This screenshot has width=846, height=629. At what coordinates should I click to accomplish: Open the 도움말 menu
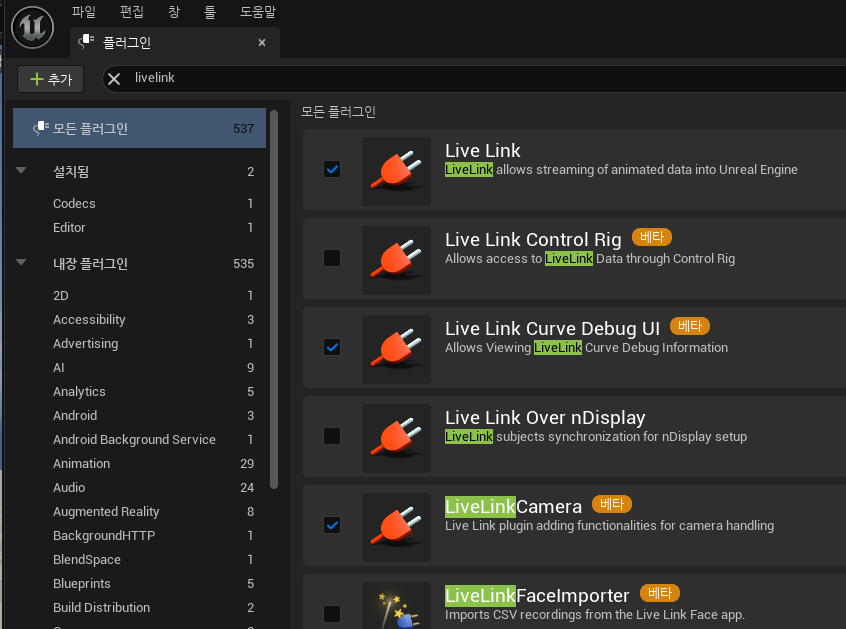click(258, 11)
